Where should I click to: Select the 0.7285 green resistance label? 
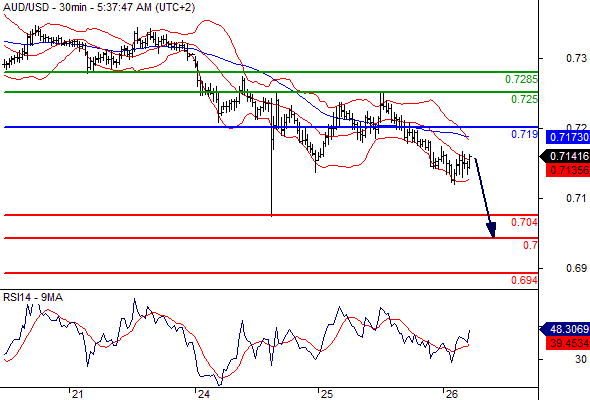[521, 79]
